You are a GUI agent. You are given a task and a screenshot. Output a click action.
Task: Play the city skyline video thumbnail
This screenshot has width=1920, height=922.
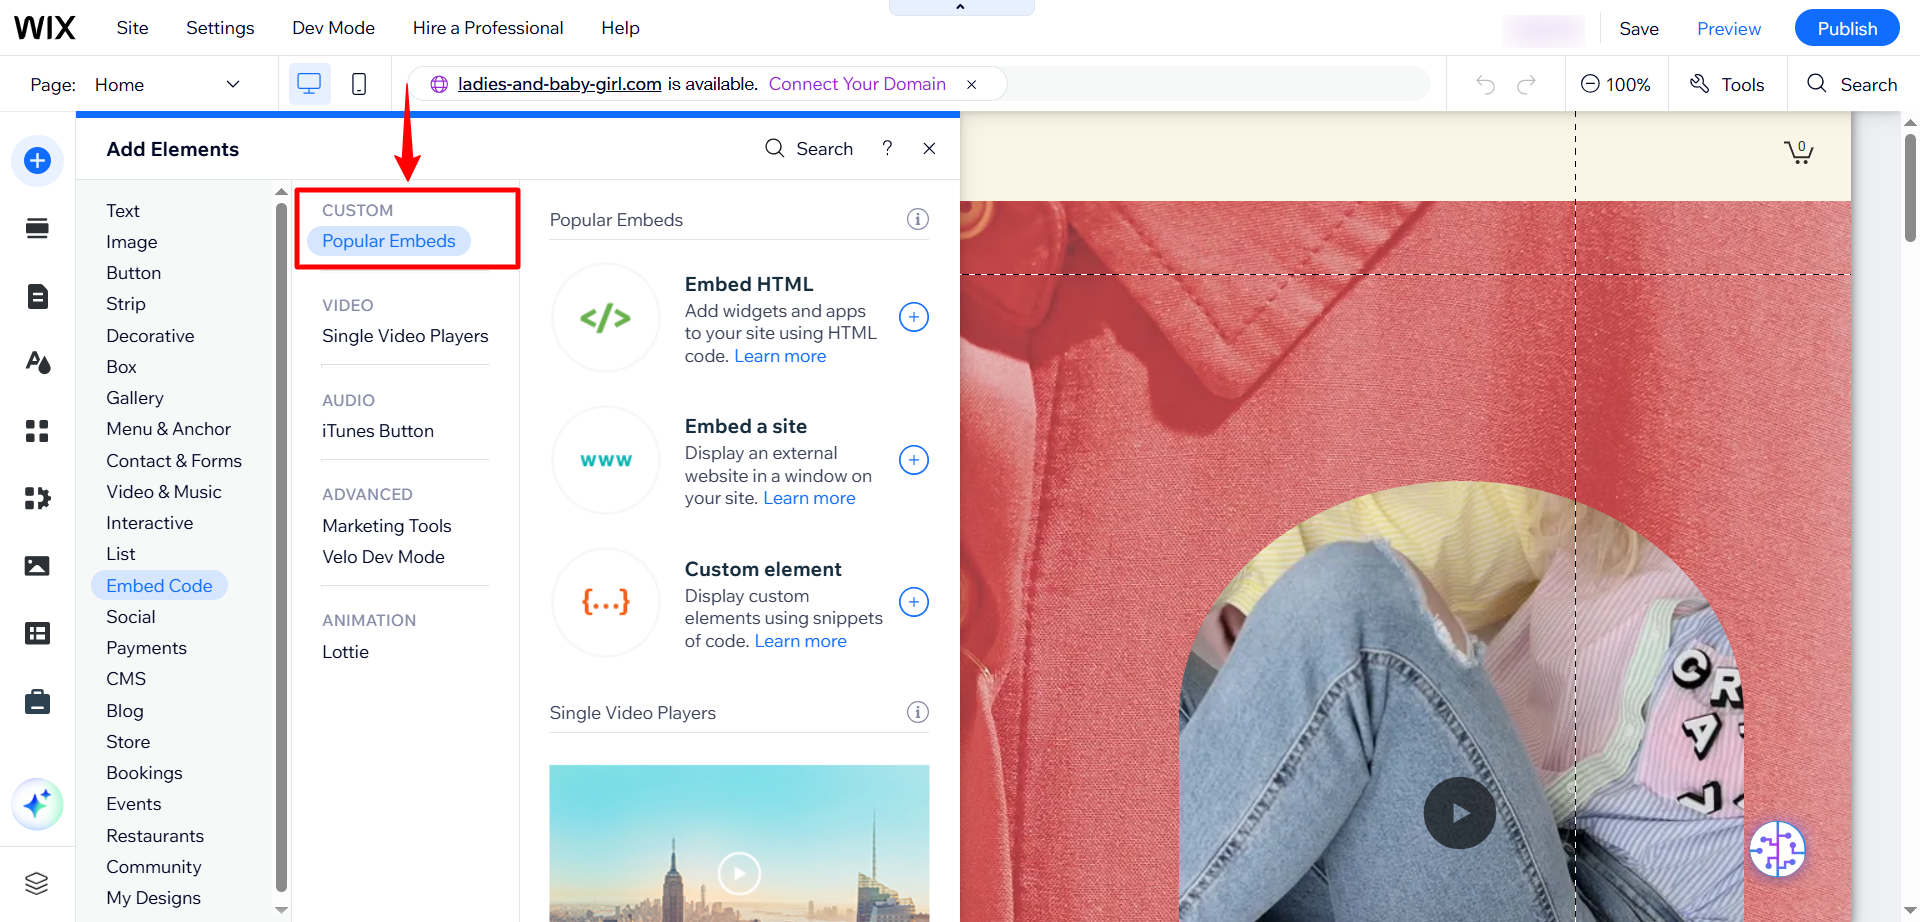click(739, 873)
